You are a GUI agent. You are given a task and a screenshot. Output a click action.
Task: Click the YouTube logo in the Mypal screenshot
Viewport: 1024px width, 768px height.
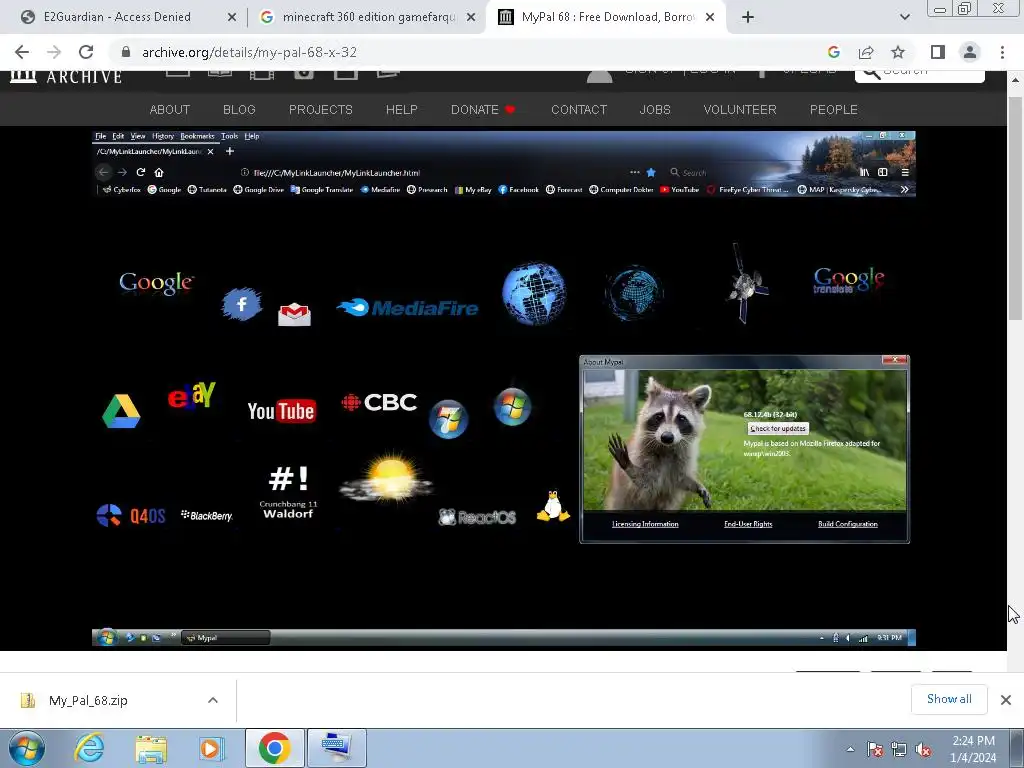click(281, 411)
